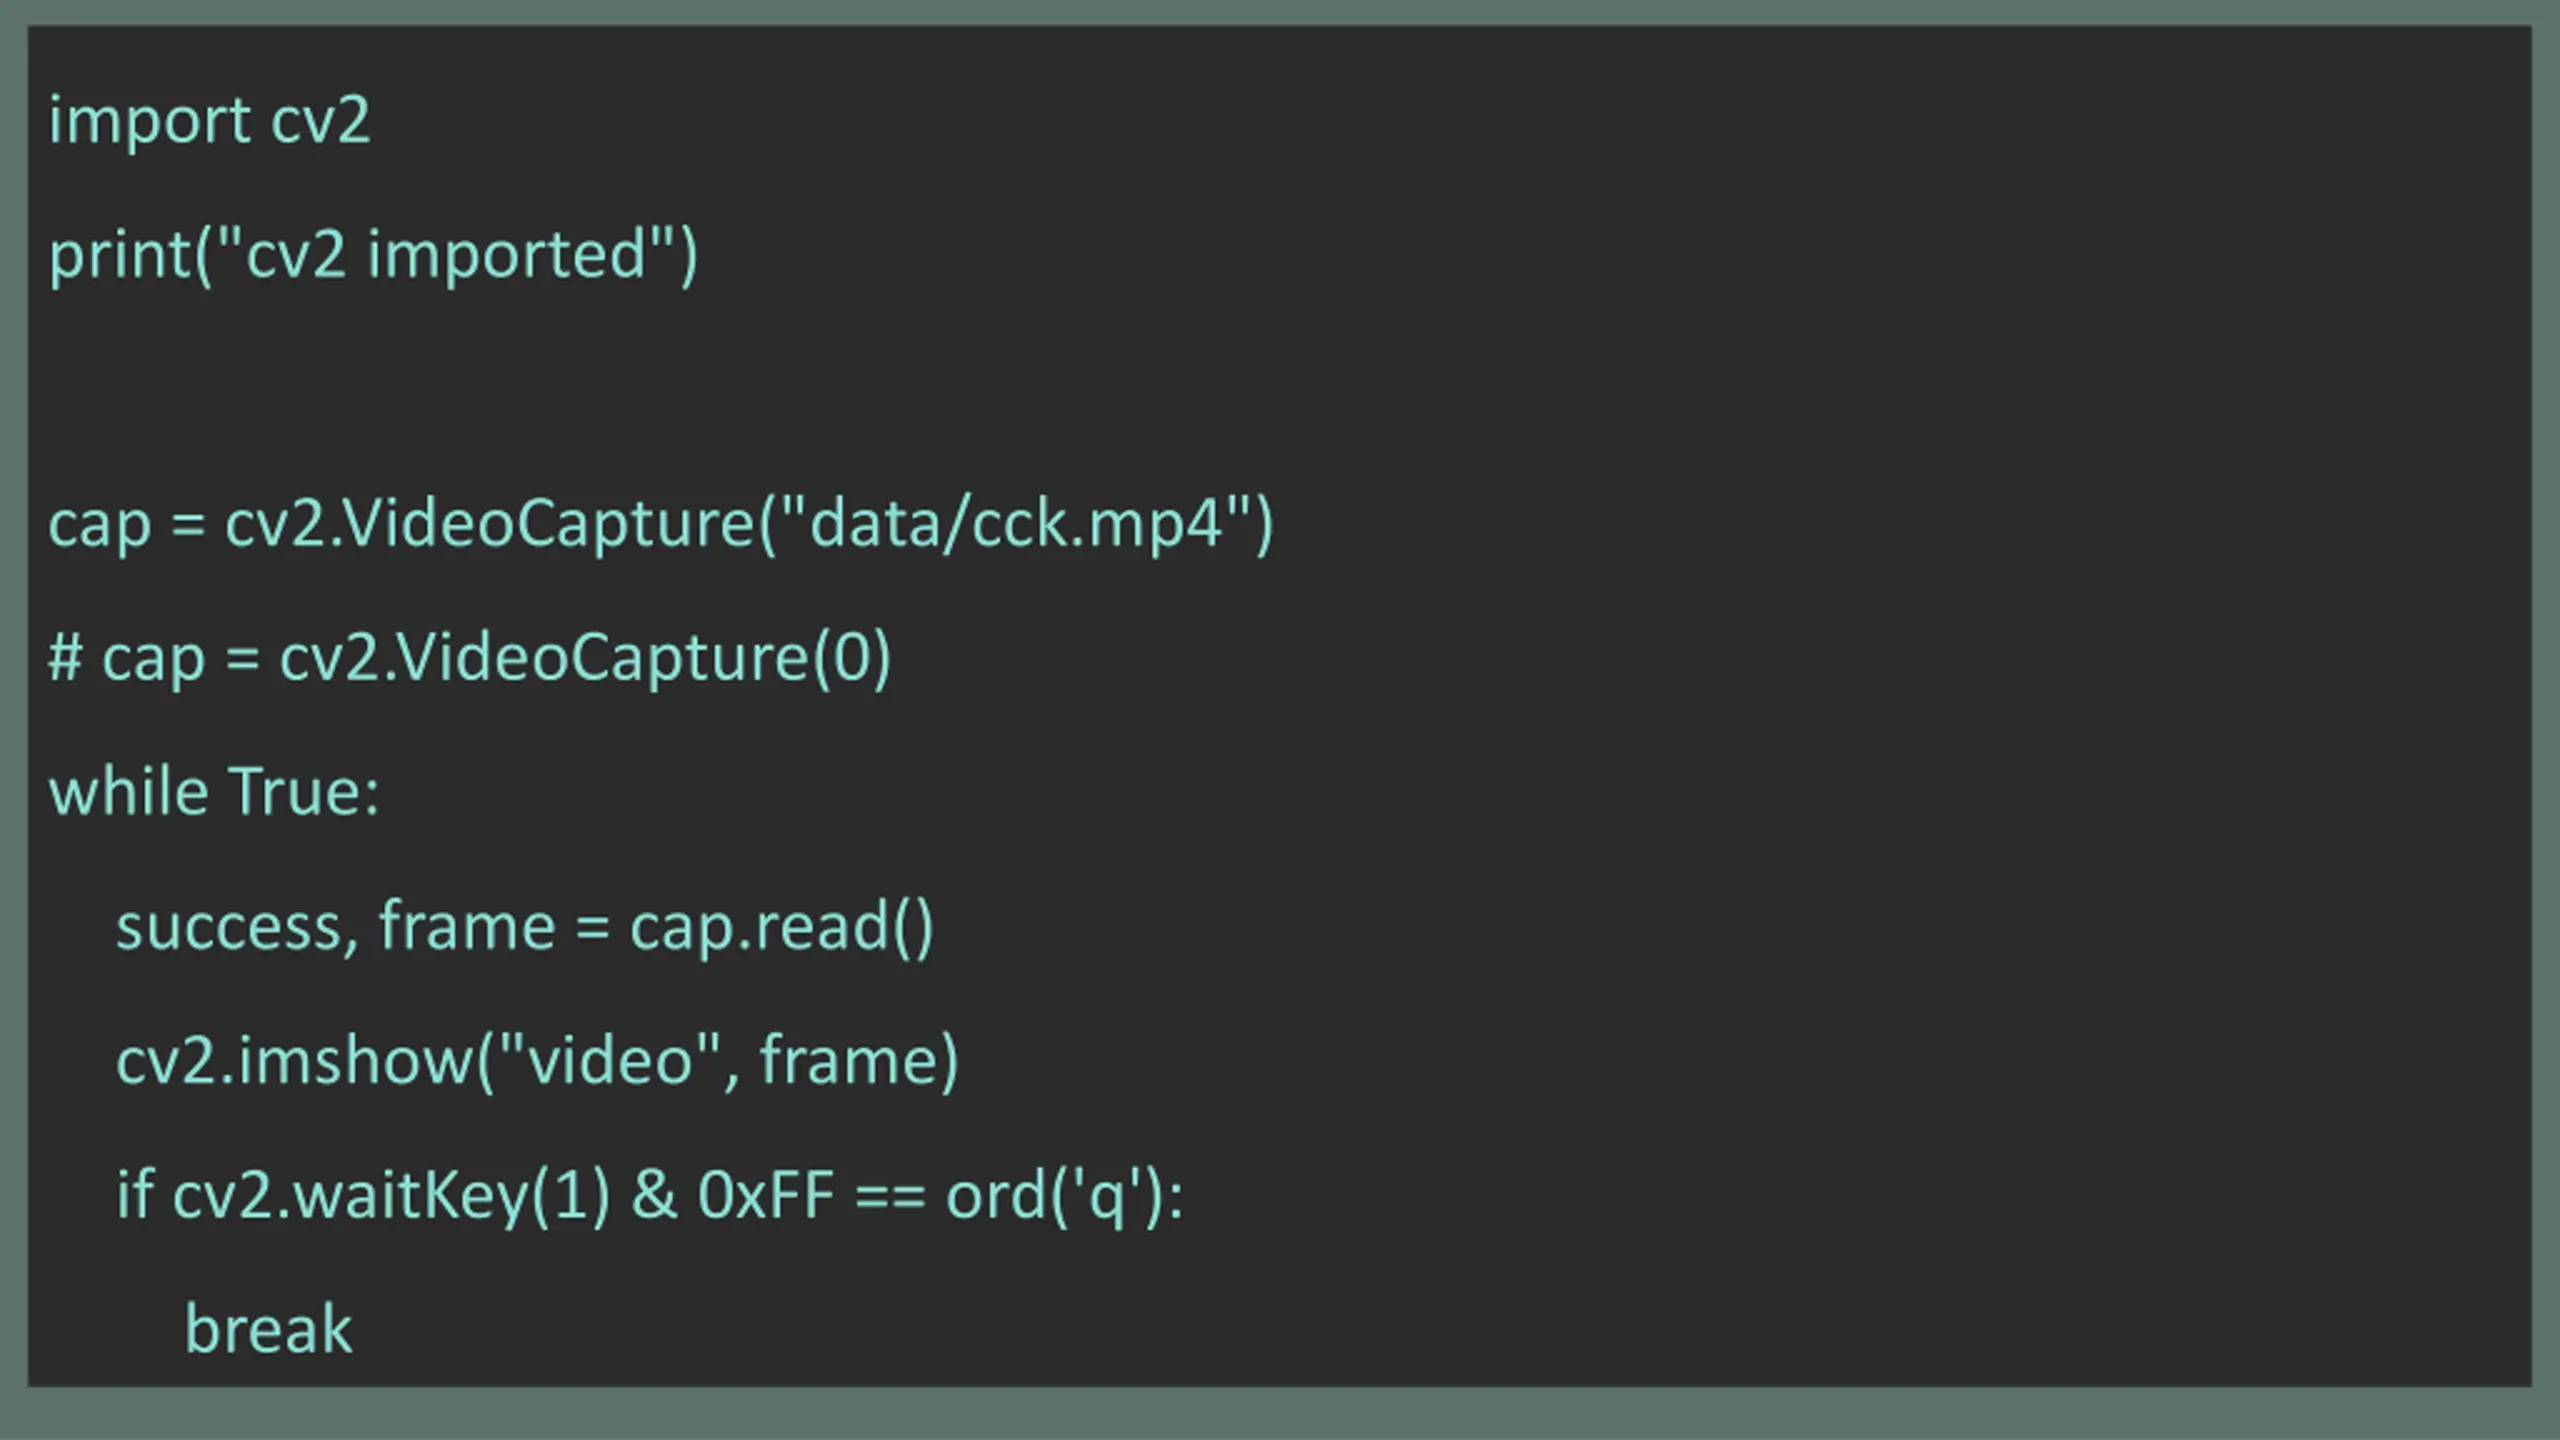Click the 0xFF hex value
2560x1440 pixels.
click(x=766, y=1196)
